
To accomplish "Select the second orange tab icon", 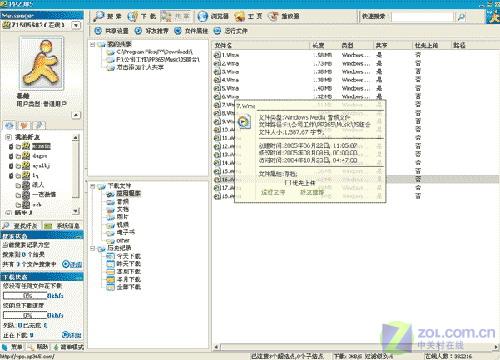I will click(x=24, y=126).
